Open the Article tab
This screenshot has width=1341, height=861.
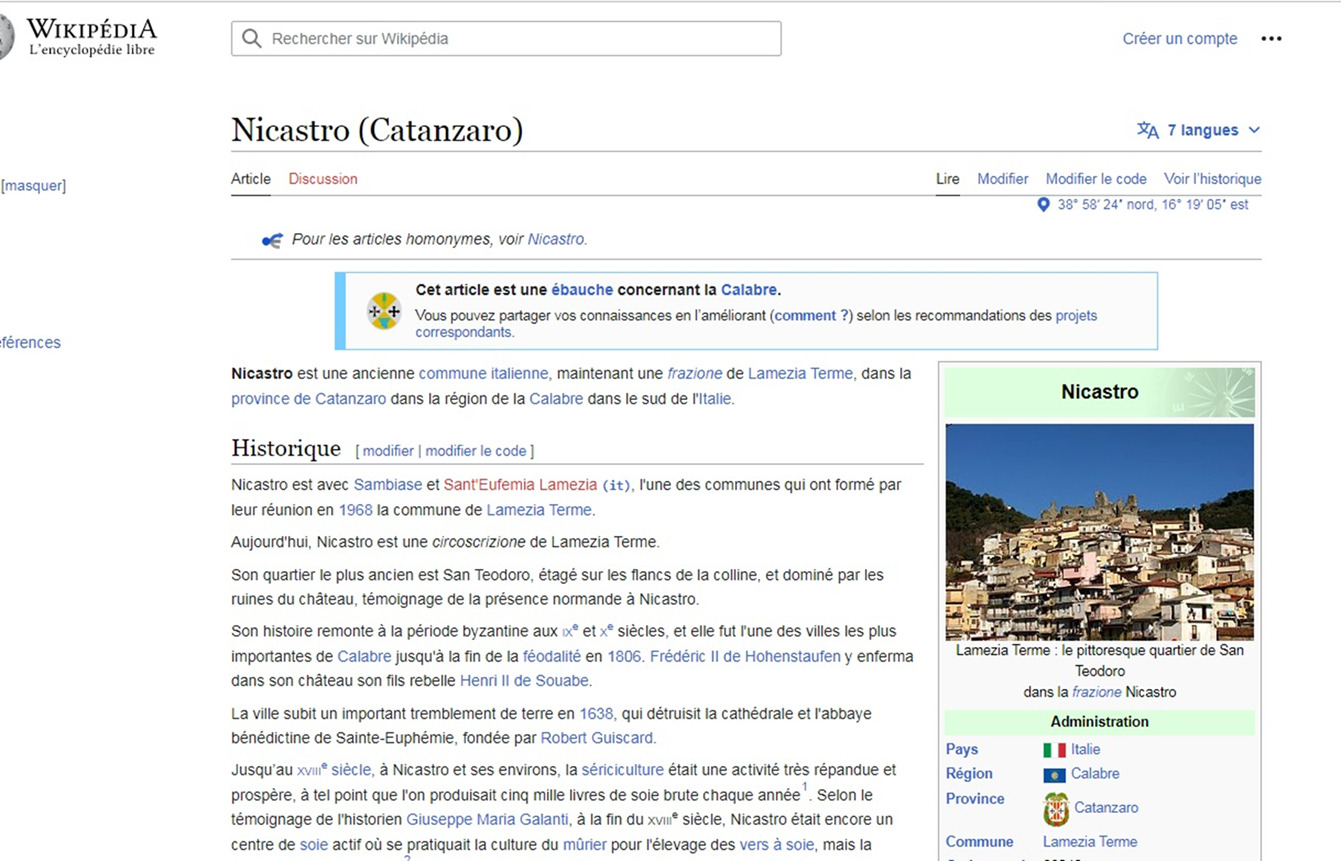(x=251, y=179)
